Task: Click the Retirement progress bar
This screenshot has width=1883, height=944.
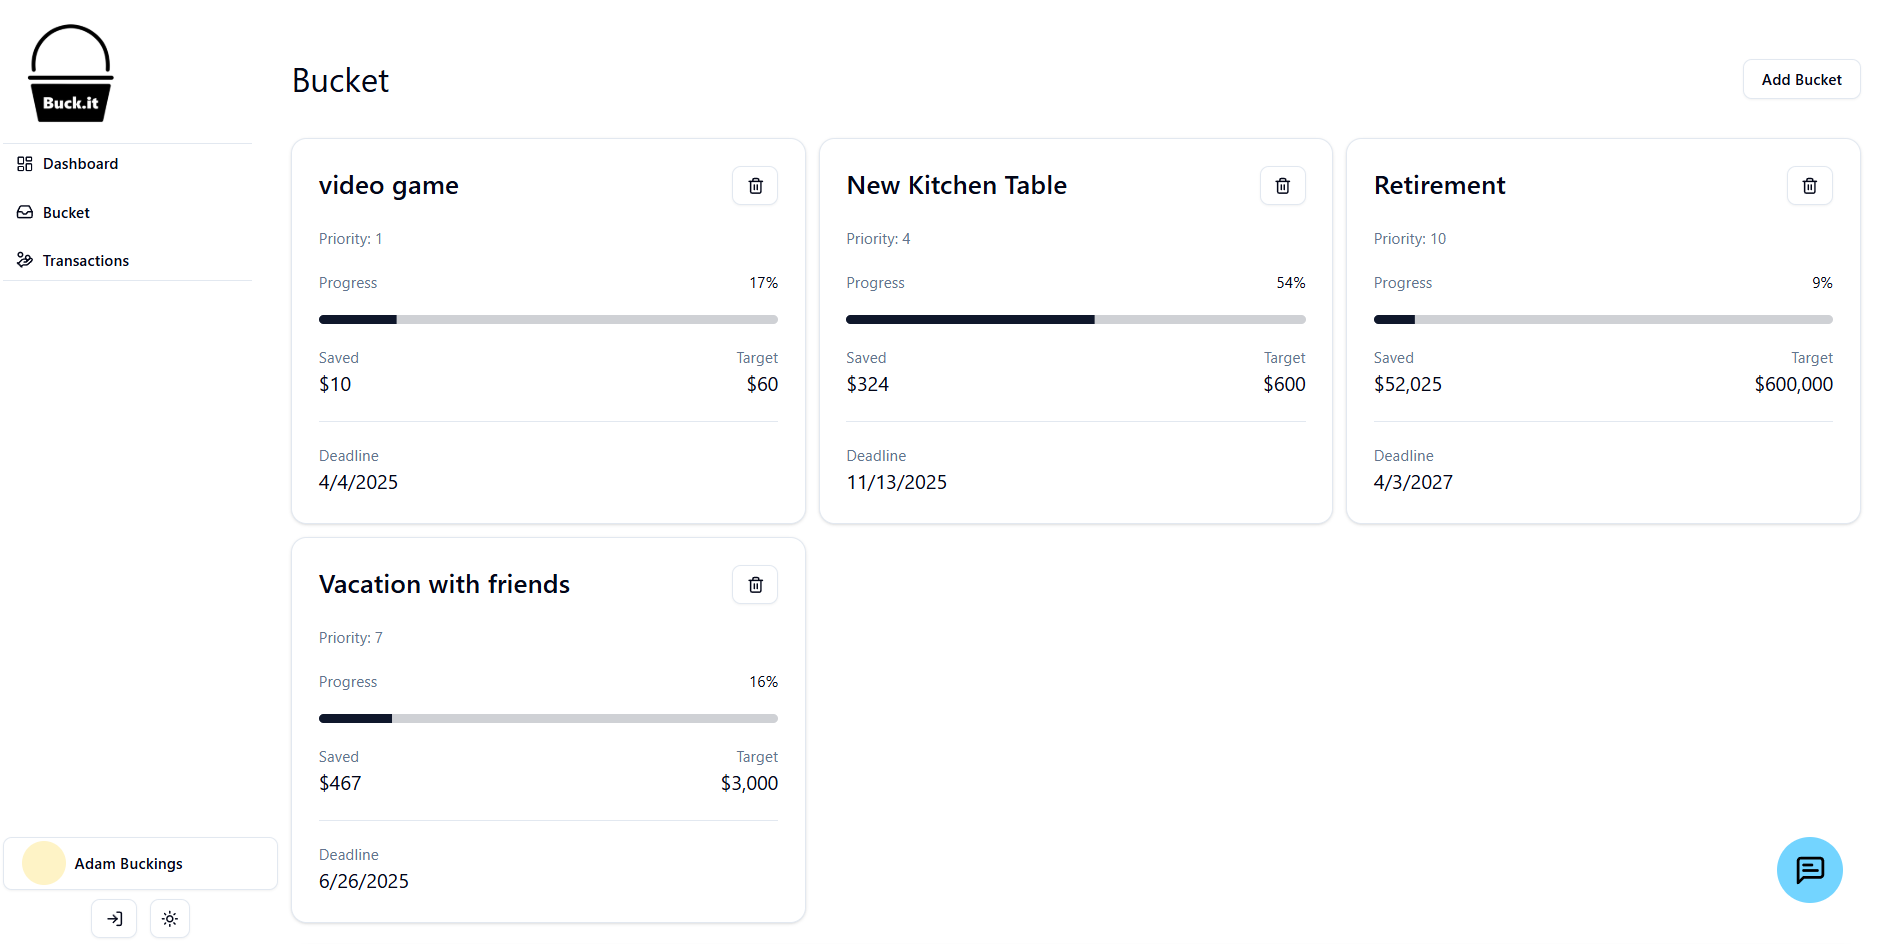Action: coord(1602,320)
